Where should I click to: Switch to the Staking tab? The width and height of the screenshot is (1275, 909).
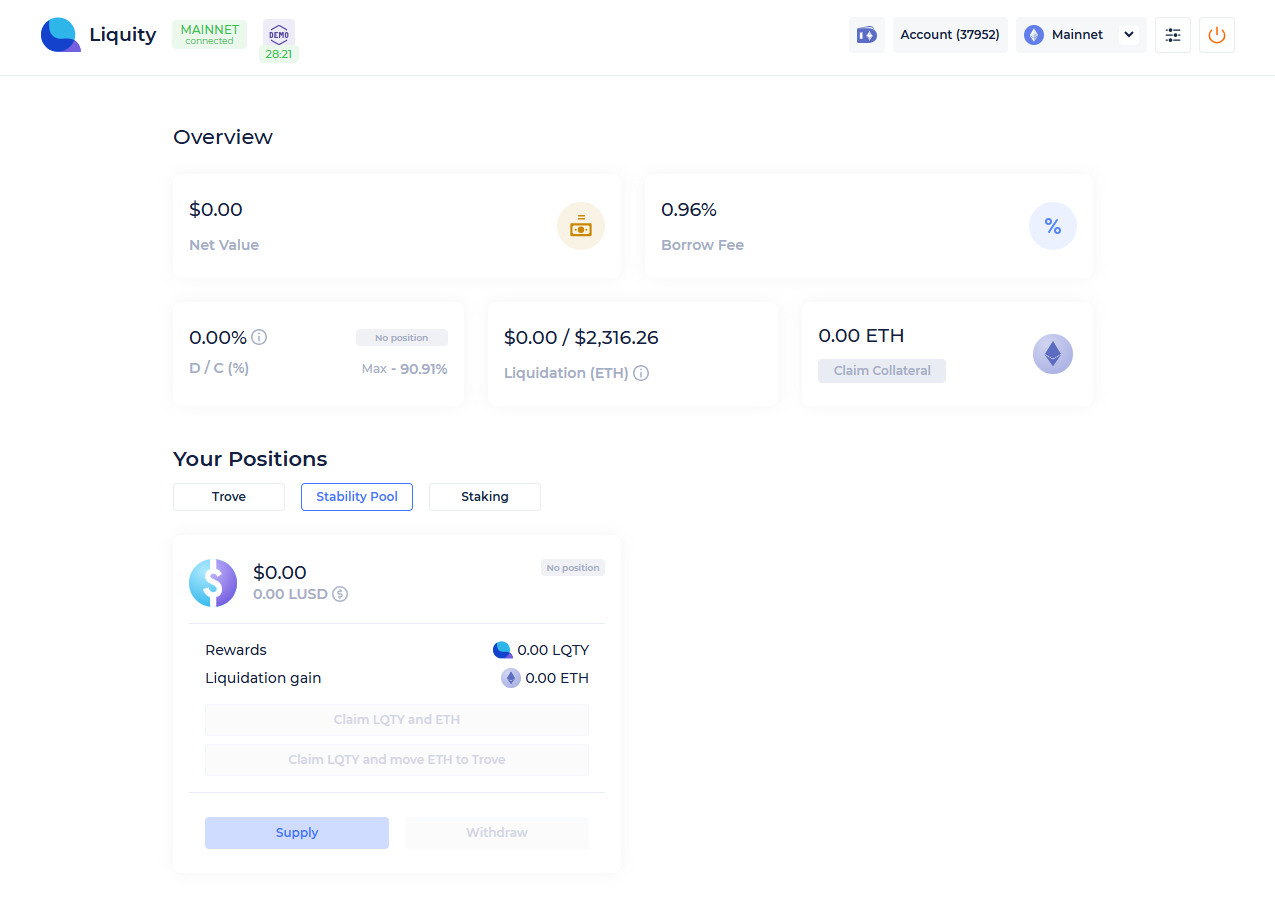(x=485, y=497)
